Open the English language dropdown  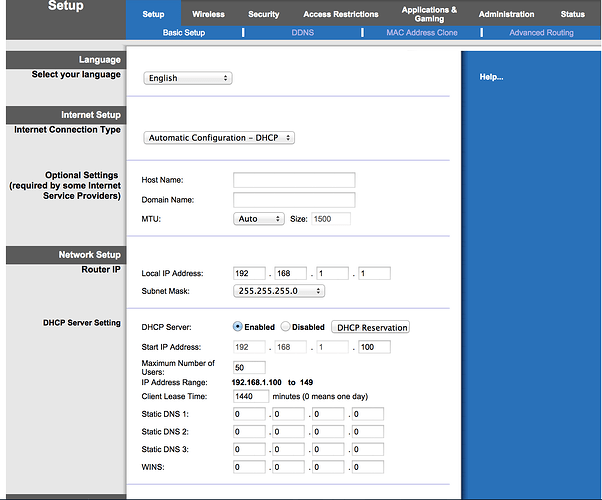point(188,78)
